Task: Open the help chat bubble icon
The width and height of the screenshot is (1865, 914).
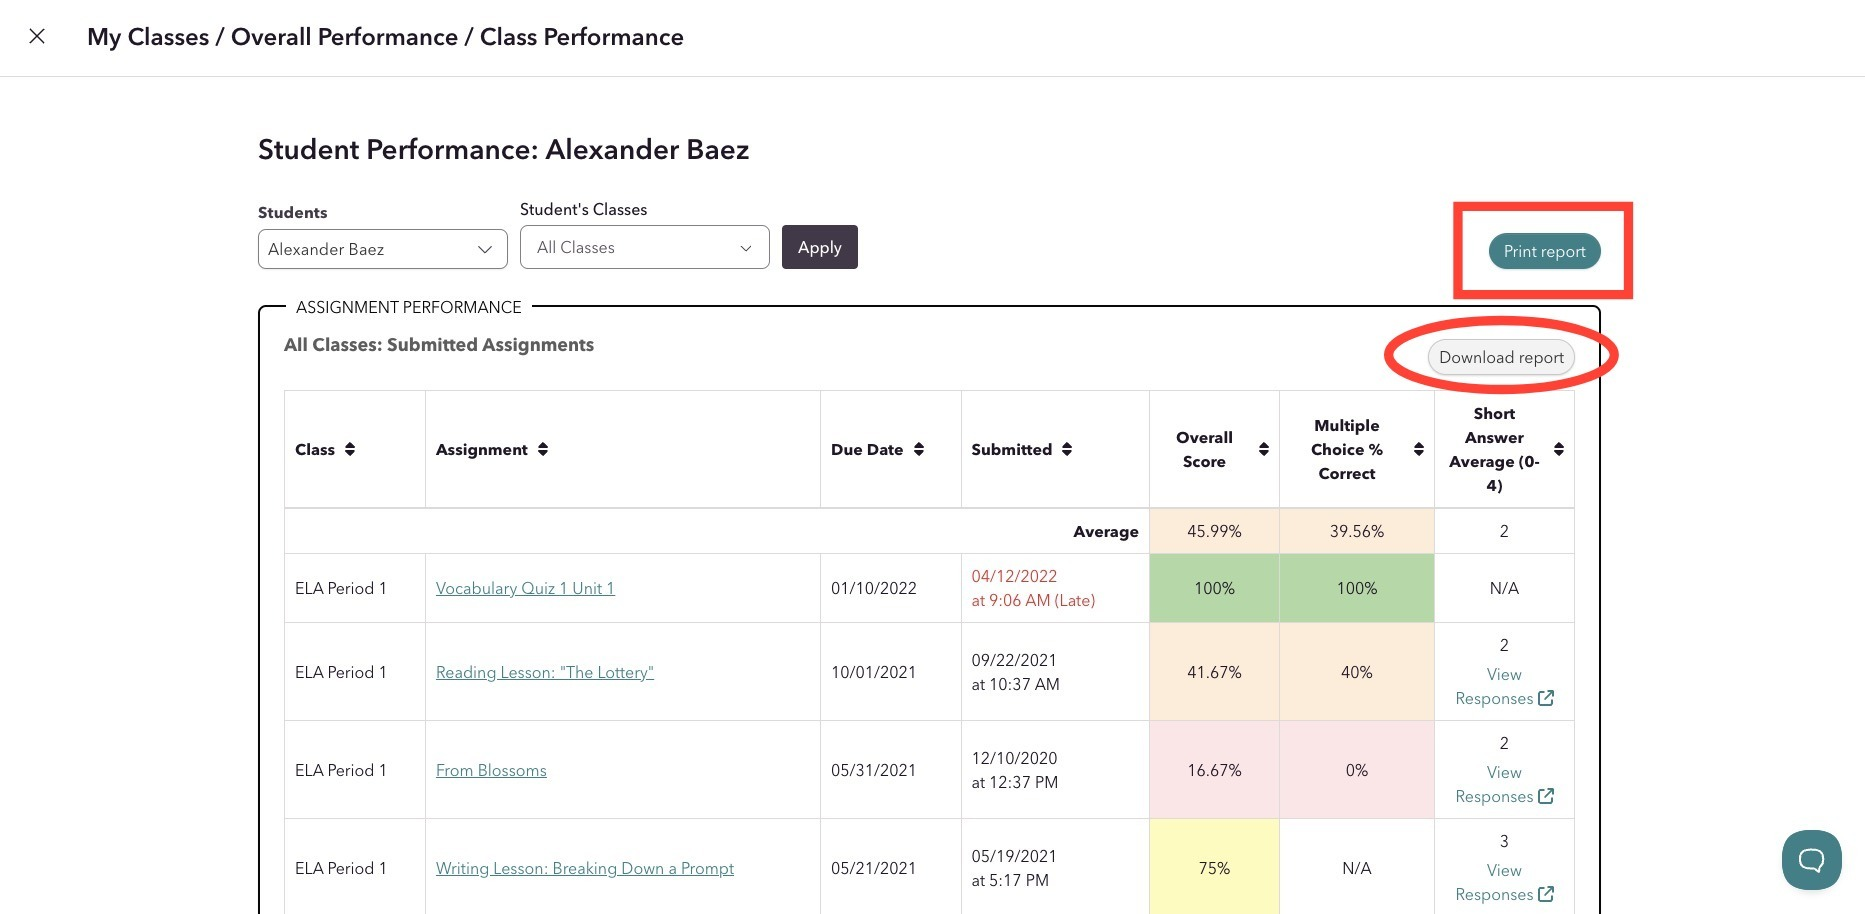Action: (1811, 859)
